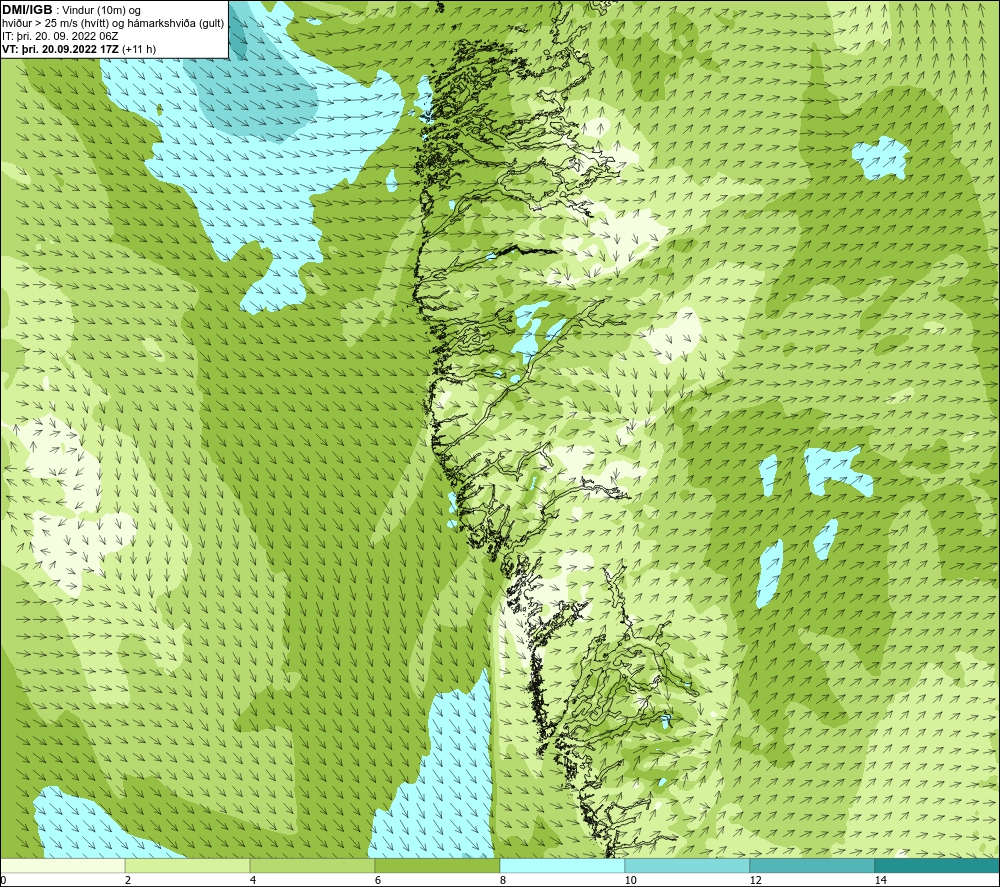Screen dimensions: 1000x887
Task: Click the 12–14 teal scale segment
Action: click(x=812, y=866)
